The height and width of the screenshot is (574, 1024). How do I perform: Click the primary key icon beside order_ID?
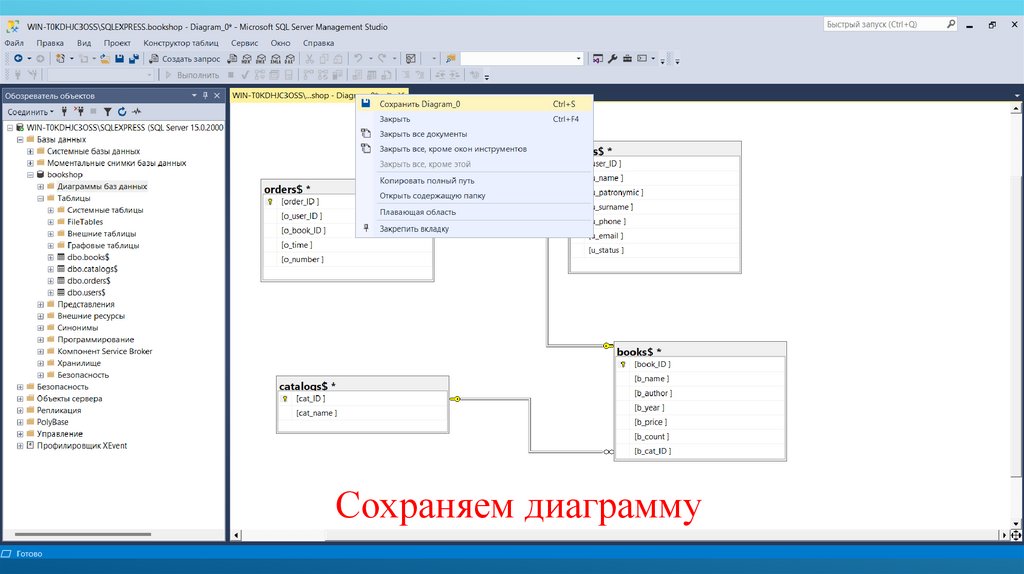click(x=270, y=202)
